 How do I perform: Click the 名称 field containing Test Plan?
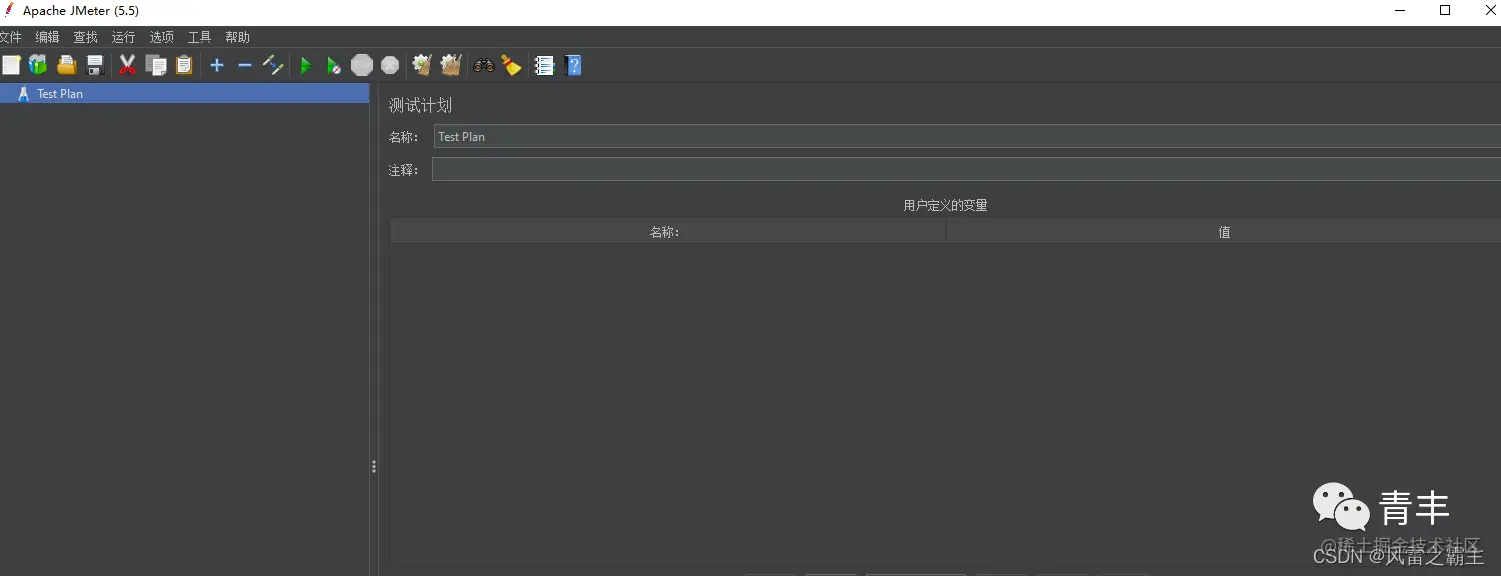[967, 137]
